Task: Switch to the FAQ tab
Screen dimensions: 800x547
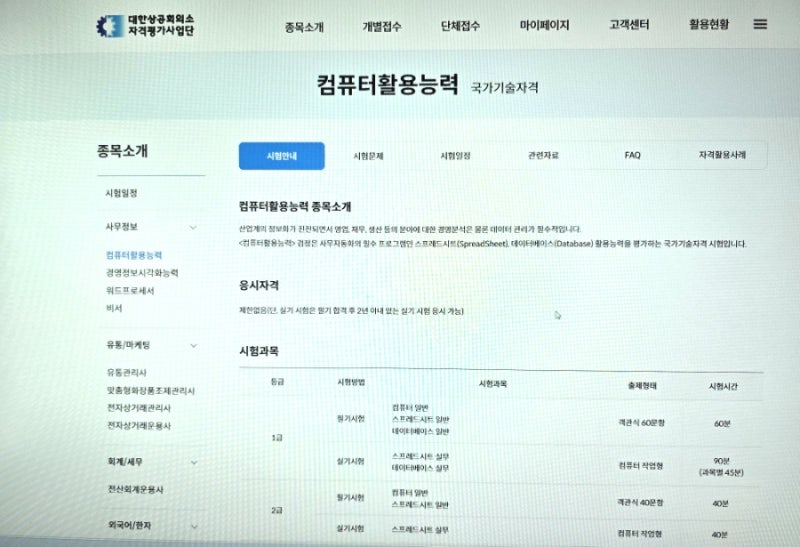Action: pos(632,155)
